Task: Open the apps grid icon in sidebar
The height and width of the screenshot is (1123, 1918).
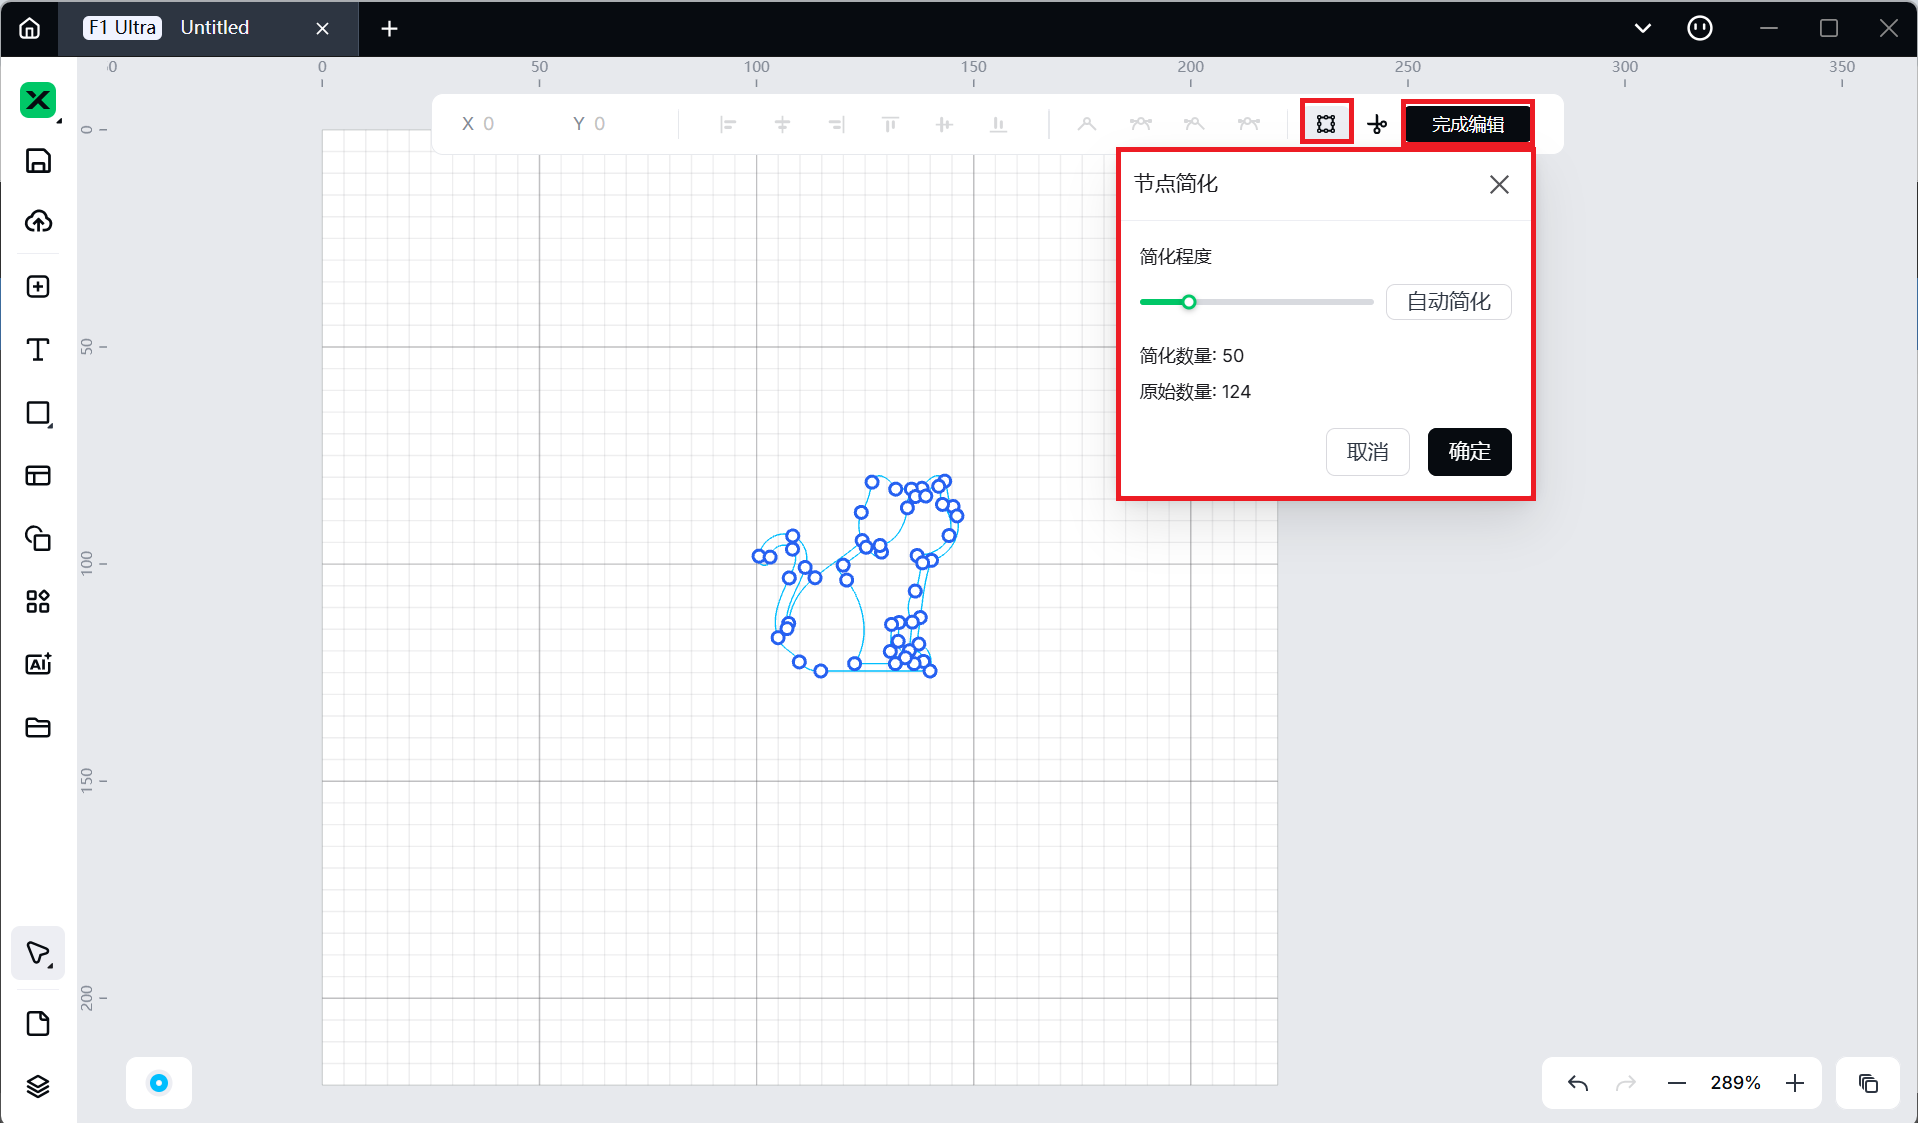Action: coord(38,601)
